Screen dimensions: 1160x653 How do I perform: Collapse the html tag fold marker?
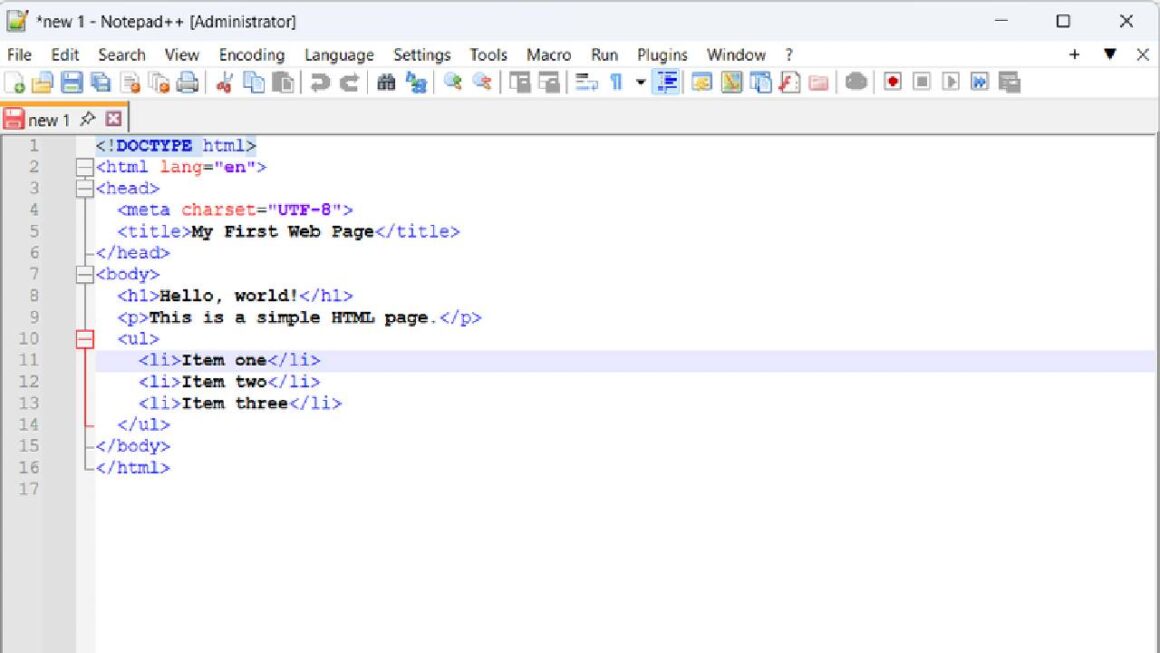(x=85, y=167)
